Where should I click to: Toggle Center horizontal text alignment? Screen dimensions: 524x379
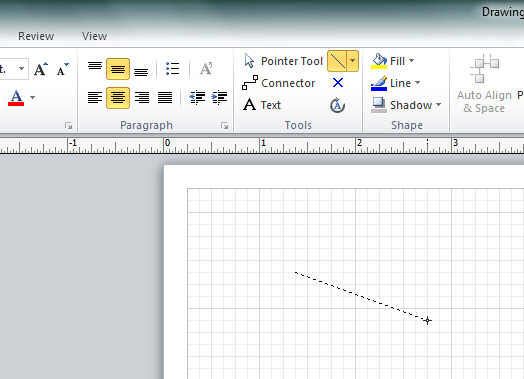[118, 98]
